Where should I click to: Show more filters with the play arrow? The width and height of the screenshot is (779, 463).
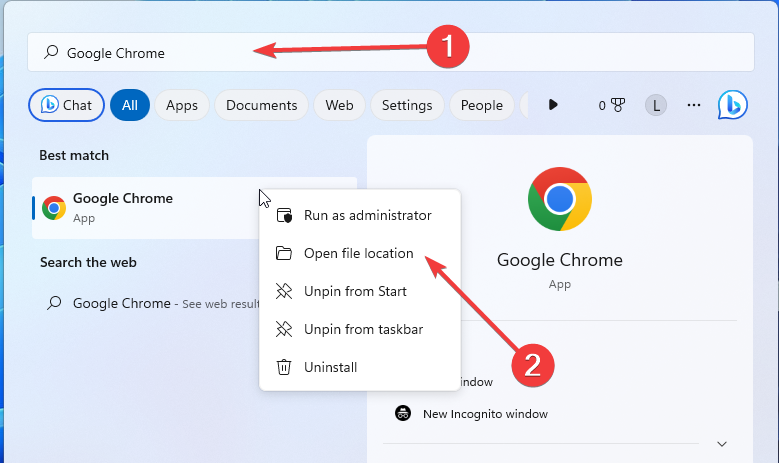(553, 105)
